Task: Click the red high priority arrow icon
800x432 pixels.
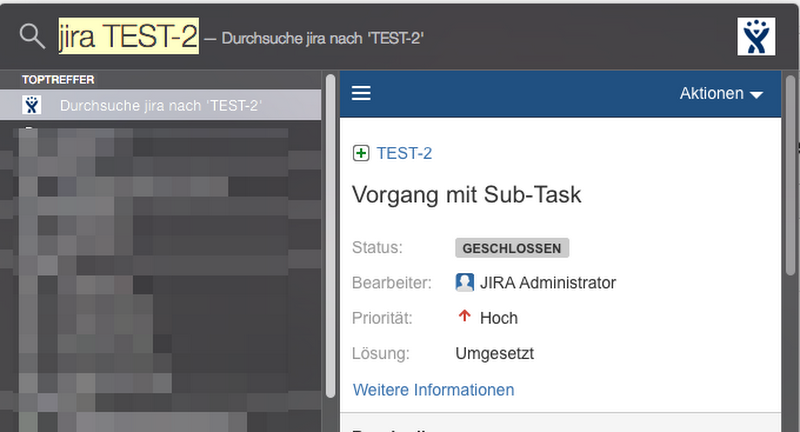Action: [x=464, y=316]
